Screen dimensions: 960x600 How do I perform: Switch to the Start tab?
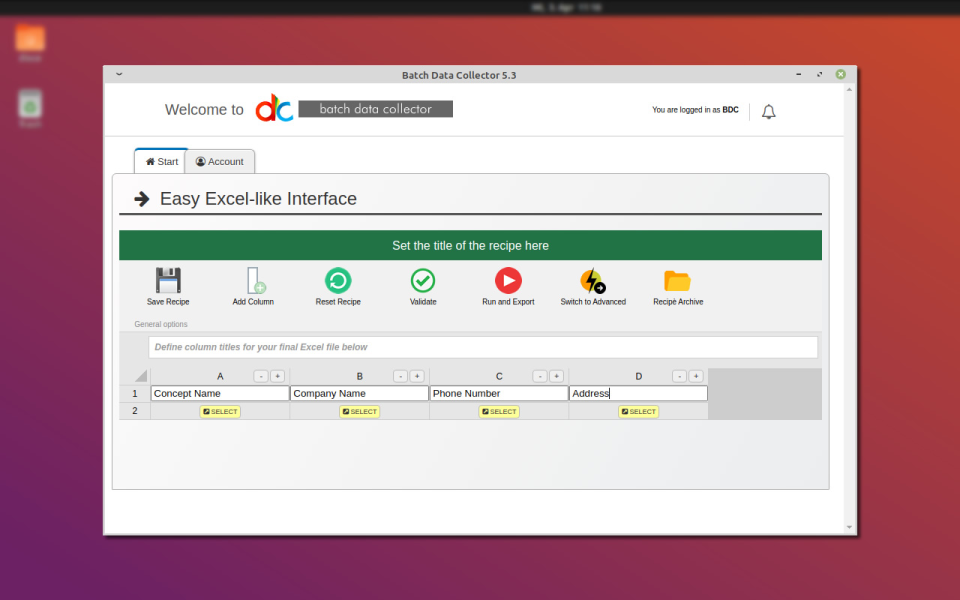(160, 160)
